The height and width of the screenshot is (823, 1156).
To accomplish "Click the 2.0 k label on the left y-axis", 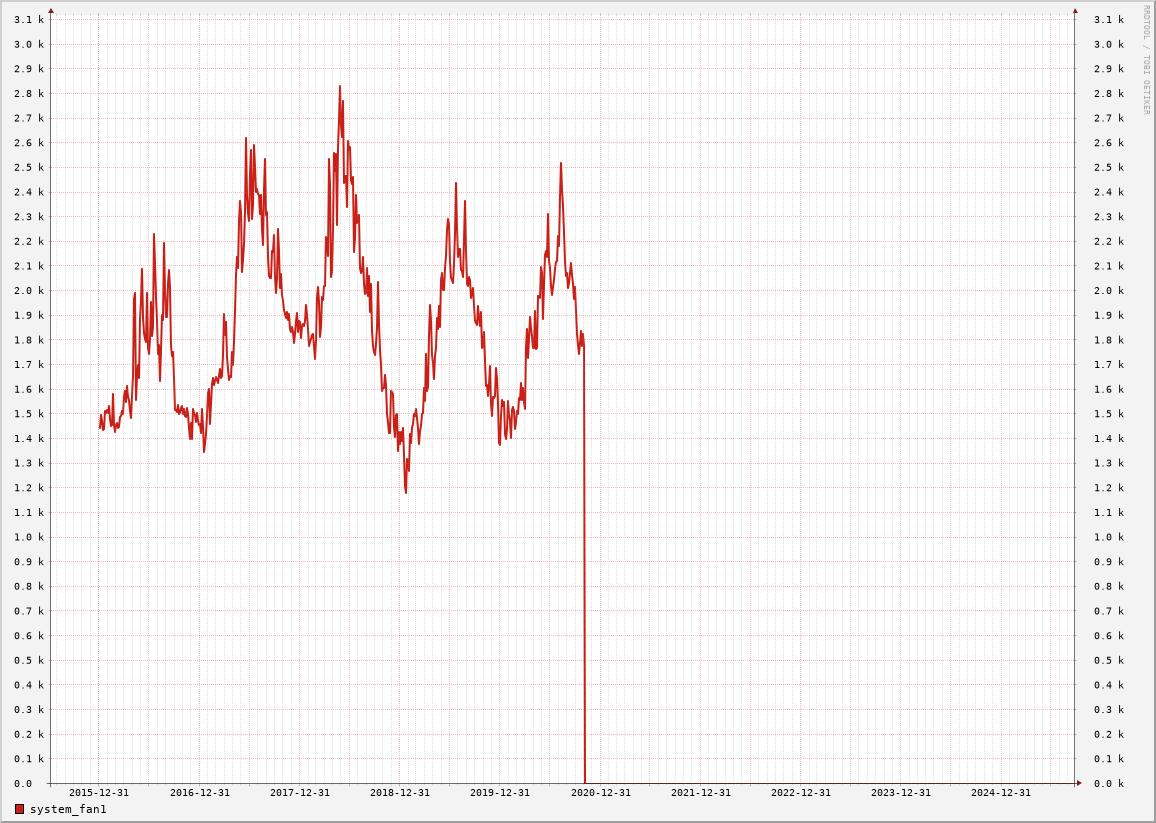I will point(29,291).
